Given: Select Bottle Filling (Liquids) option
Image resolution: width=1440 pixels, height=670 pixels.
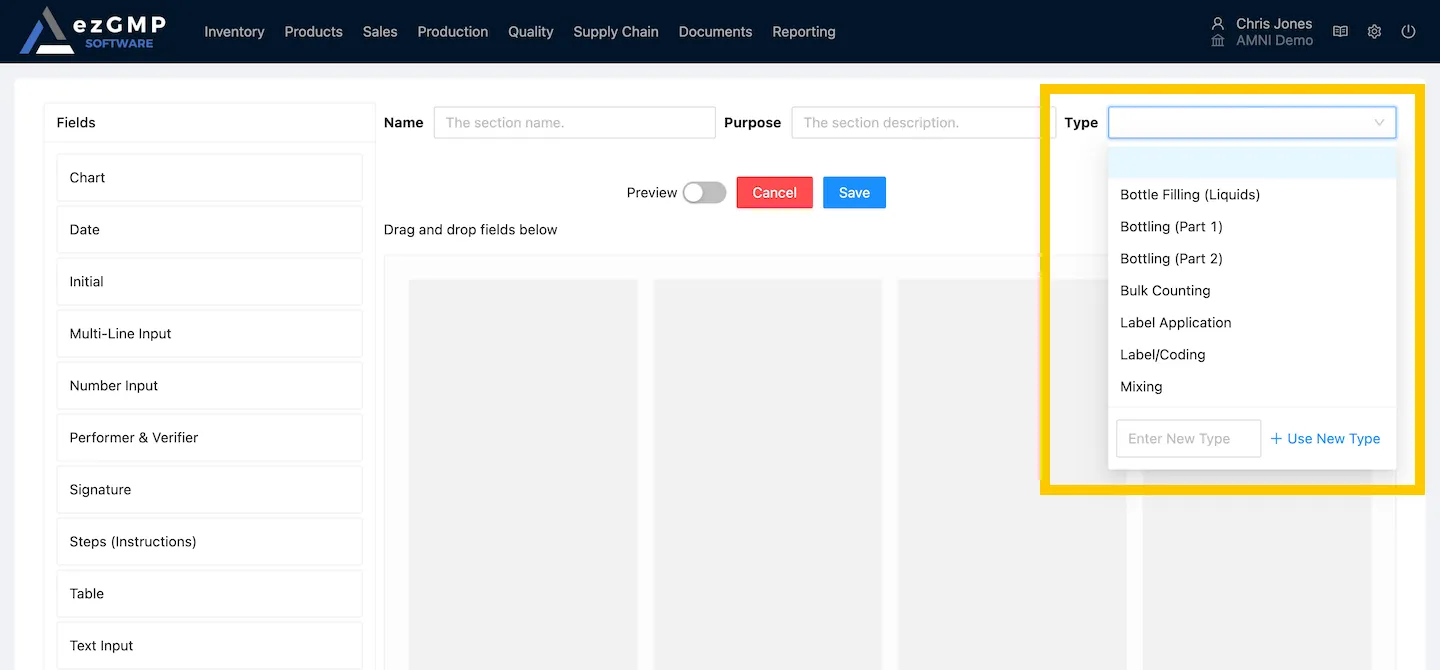Looking at the screenshot, I should [1189, 195].
